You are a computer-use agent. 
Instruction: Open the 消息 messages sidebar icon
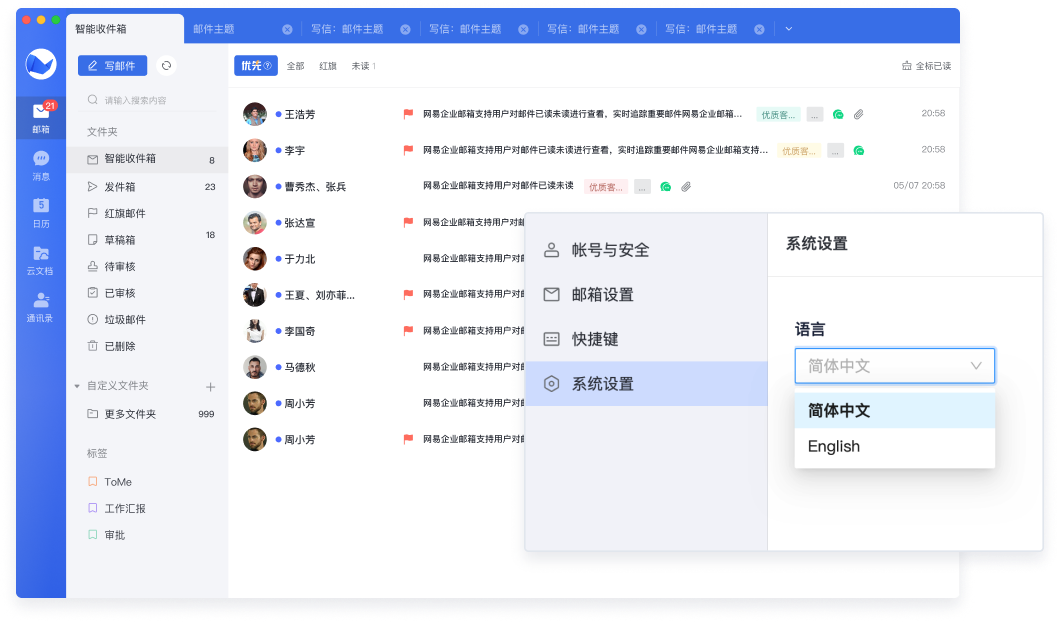pos(41,165)
